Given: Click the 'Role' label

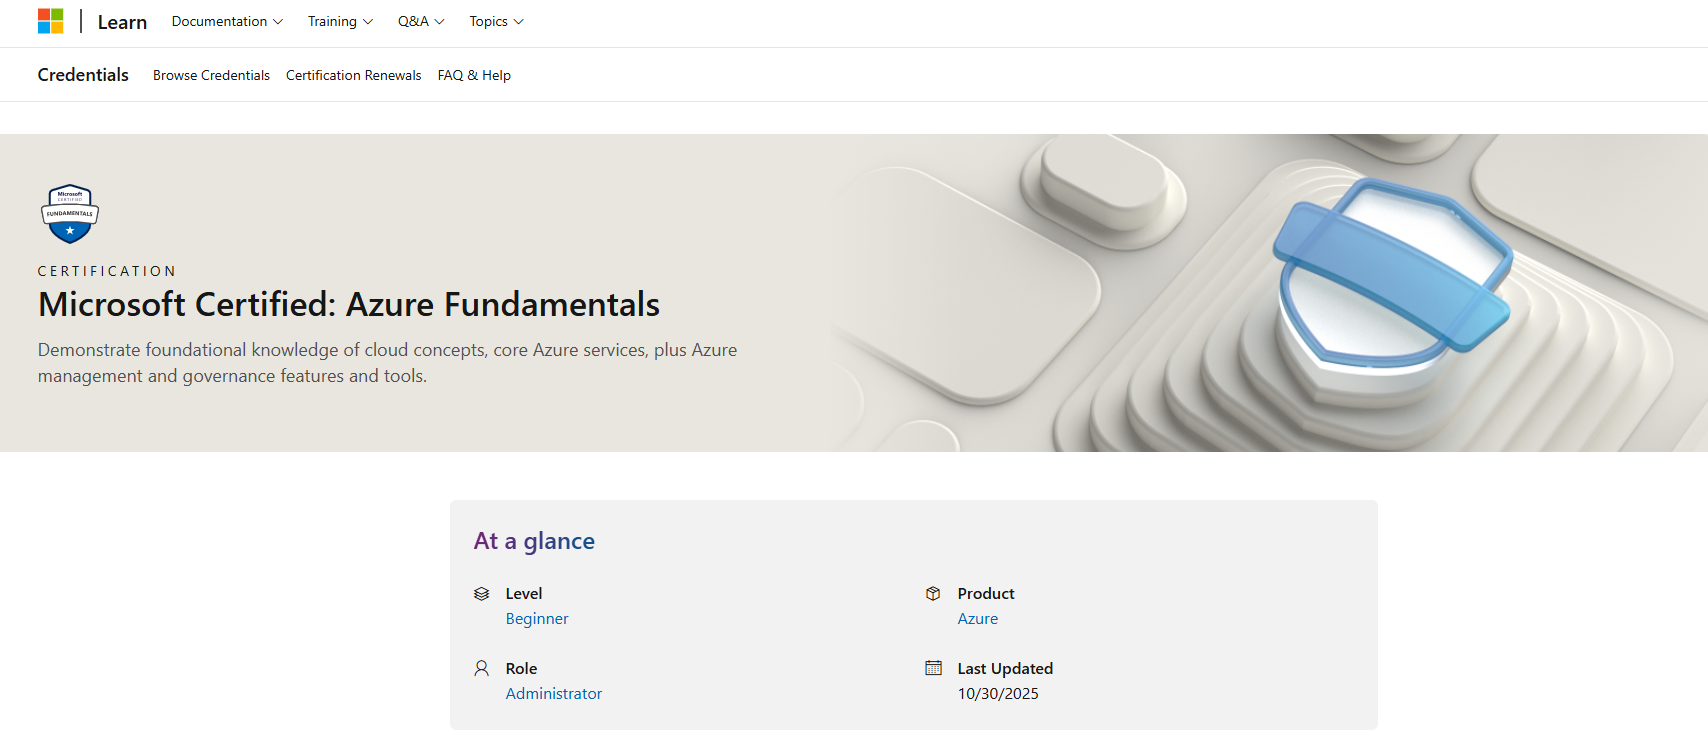Looking at the screenshot, I should pyautogui.click(x=521, y=669).
